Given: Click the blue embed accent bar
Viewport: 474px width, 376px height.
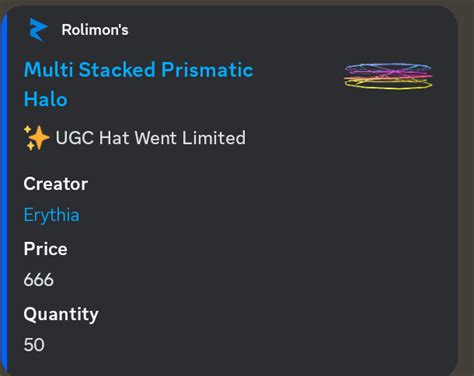Looking at the screenshot, I should click(x=4, y=193).
